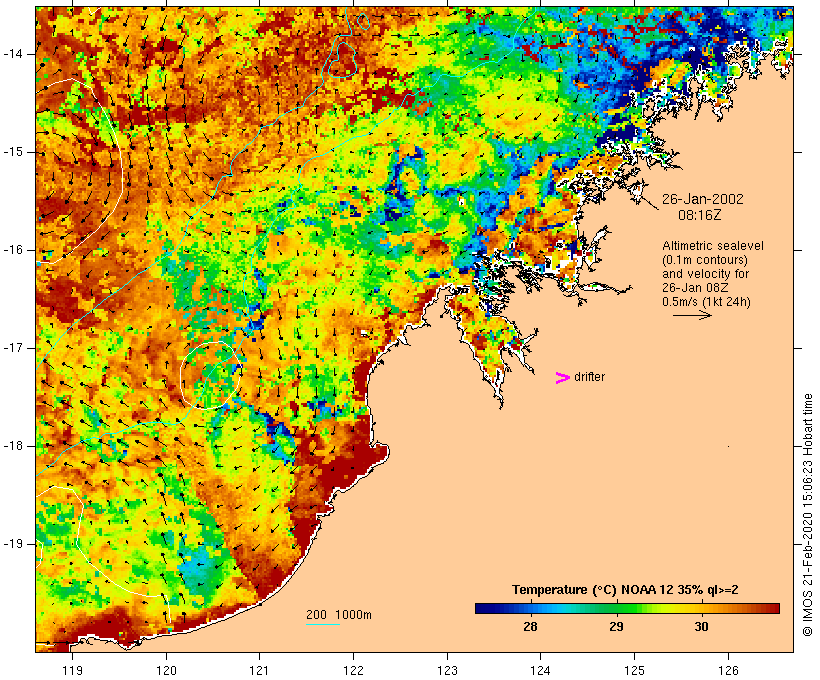
Task: Click the '28' colorbar tick label
Action: coord(530,627)
